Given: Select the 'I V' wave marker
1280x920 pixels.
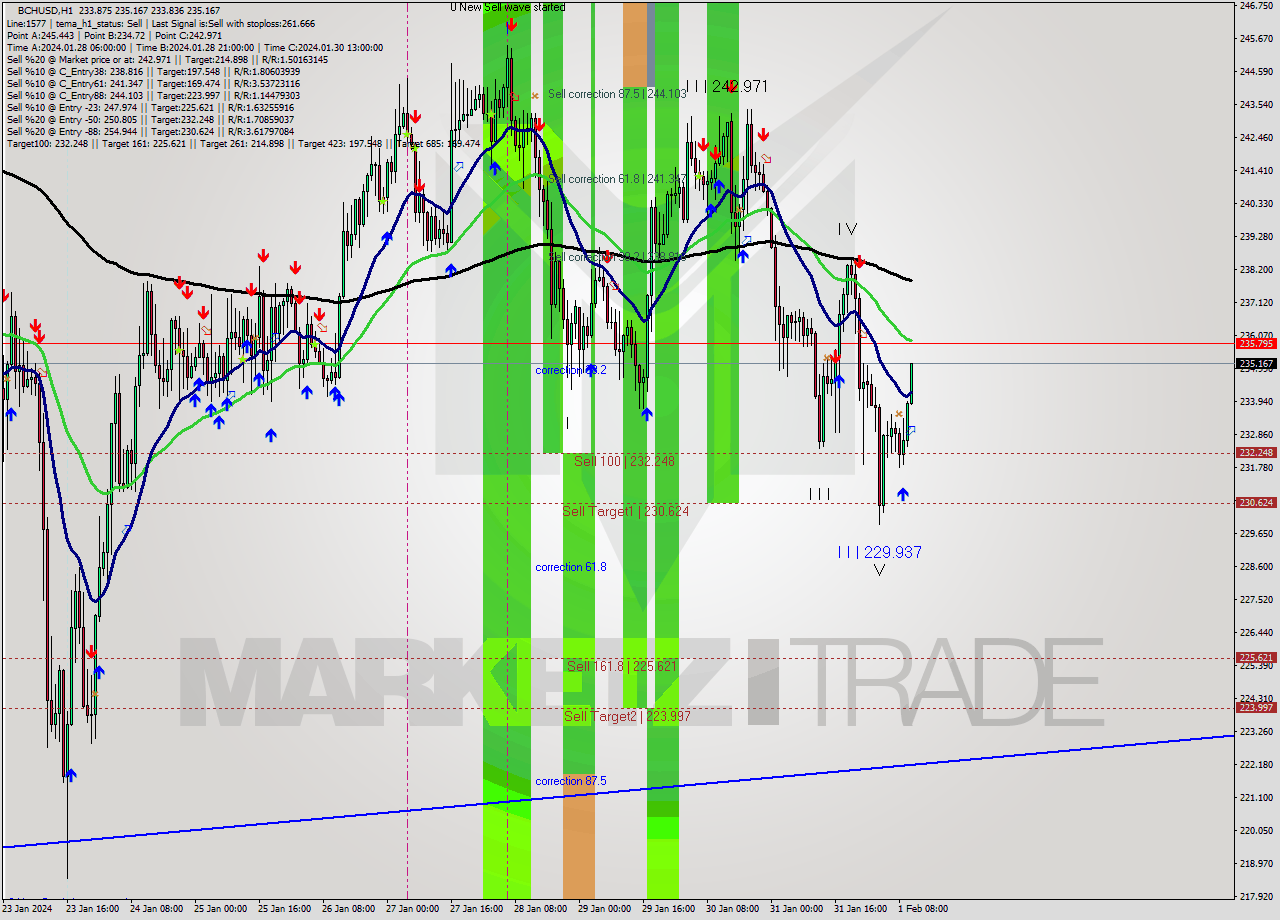Looking at the screenshot, I should [x=847, y=229].
